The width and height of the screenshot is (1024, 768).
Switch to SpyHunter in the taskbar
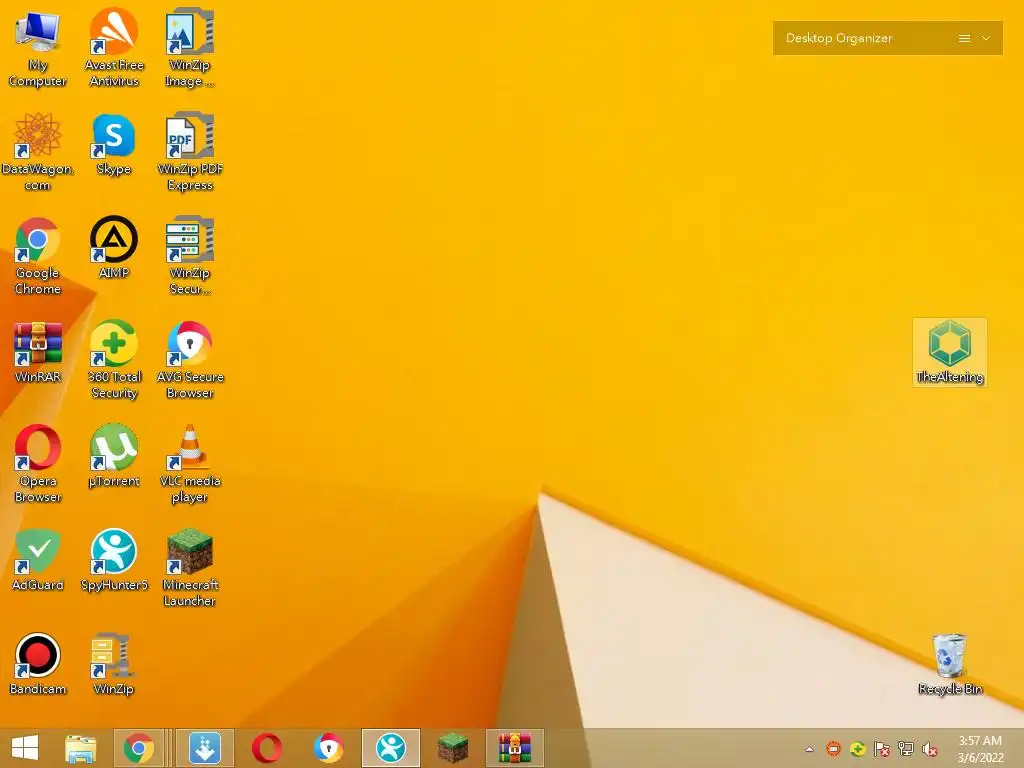[391, 748]
